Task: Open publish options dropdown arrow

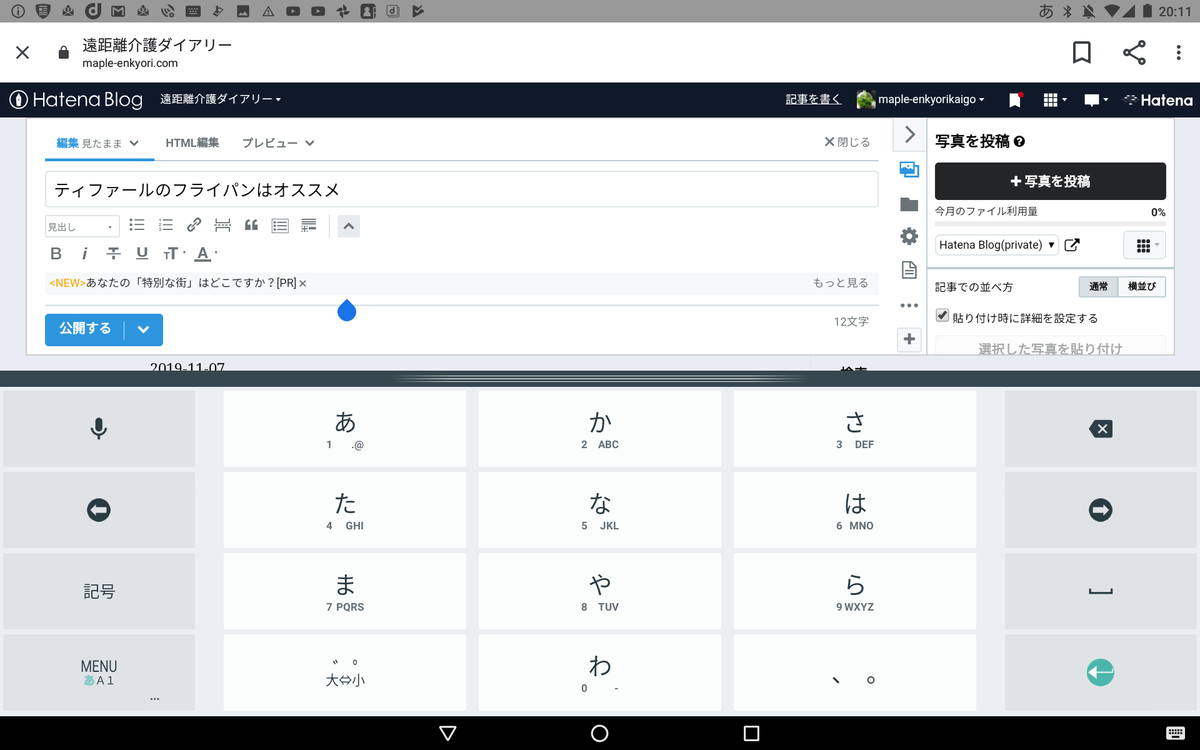Action: 143,329
